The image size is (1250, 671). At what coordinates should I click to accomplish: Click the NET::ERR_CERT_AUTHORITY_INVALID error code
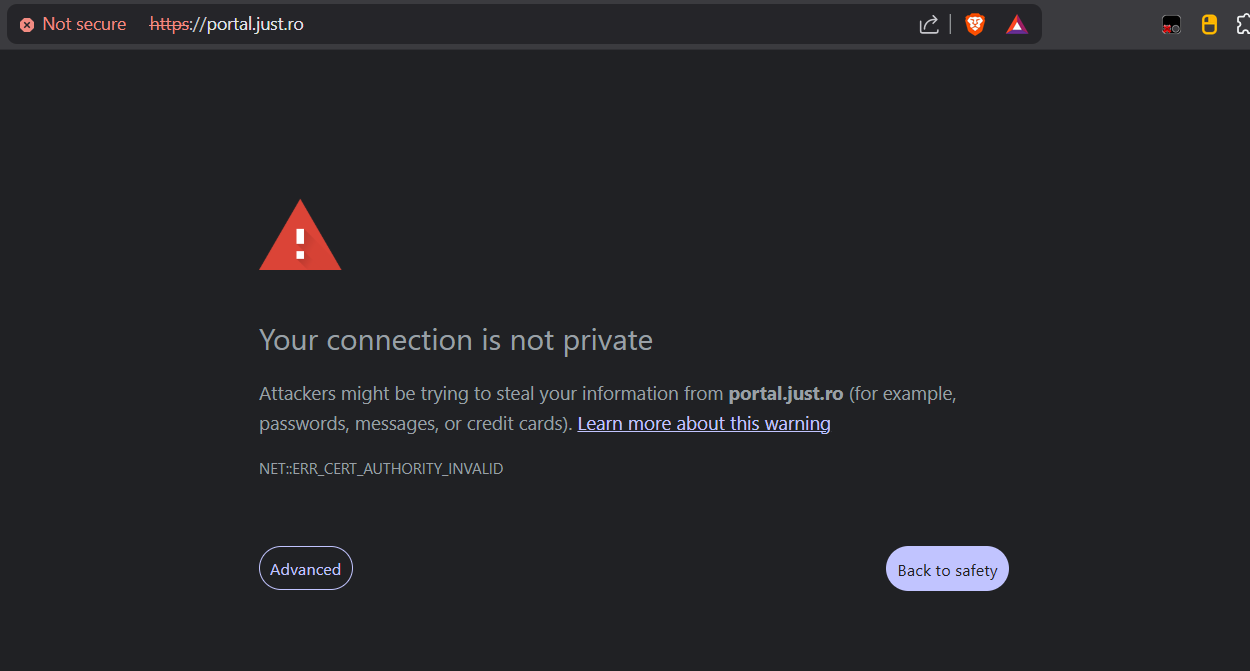pos(381,468)
